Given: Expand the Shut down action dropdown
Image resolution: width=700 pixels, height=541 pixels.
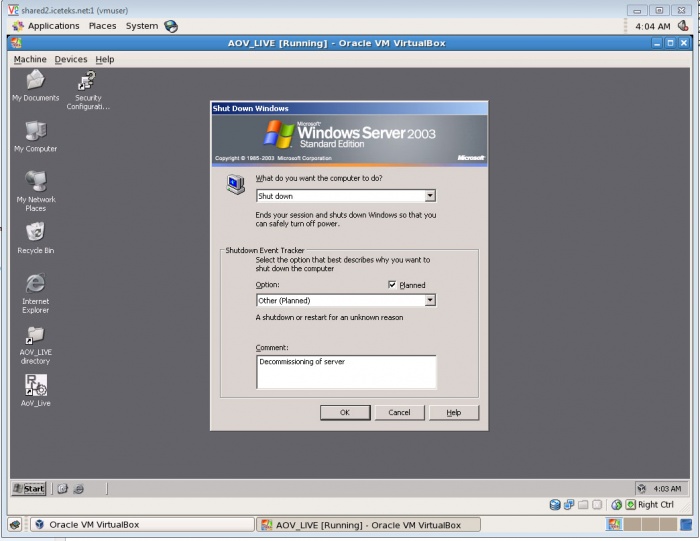Looking at the screenshot, I should [x=430, y=196].
